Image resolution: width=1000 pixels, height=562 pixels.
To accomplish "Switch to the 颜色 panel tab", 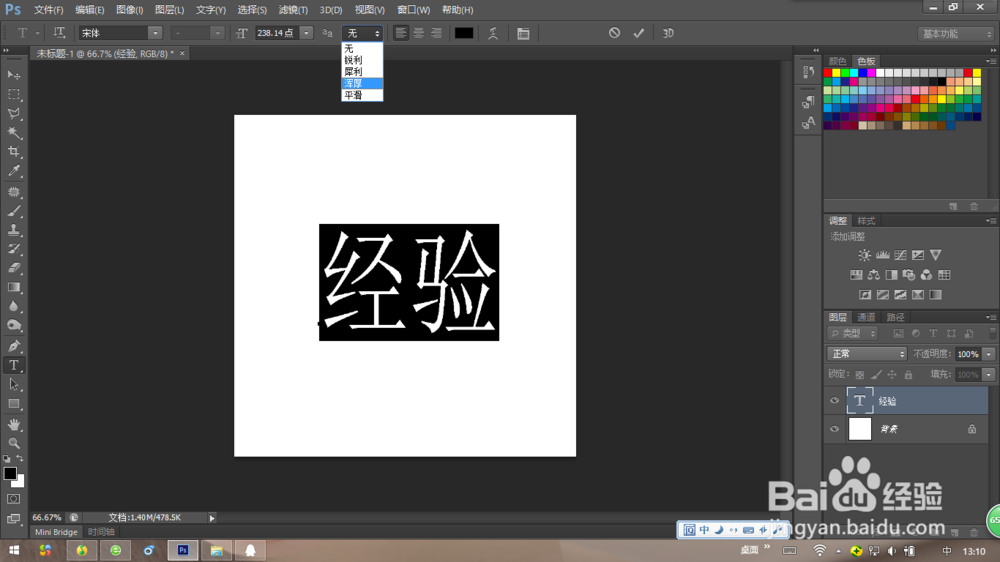I will (x=837, y=61).
